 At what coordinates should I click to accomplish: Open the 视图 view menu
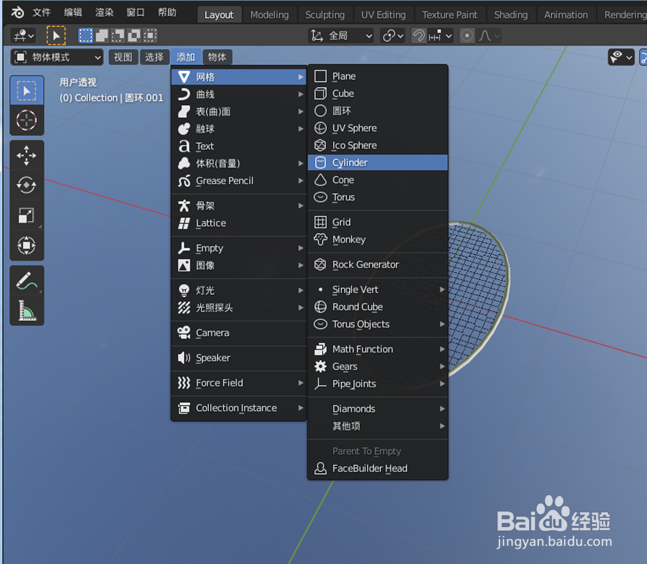click(x=123, y=57)
